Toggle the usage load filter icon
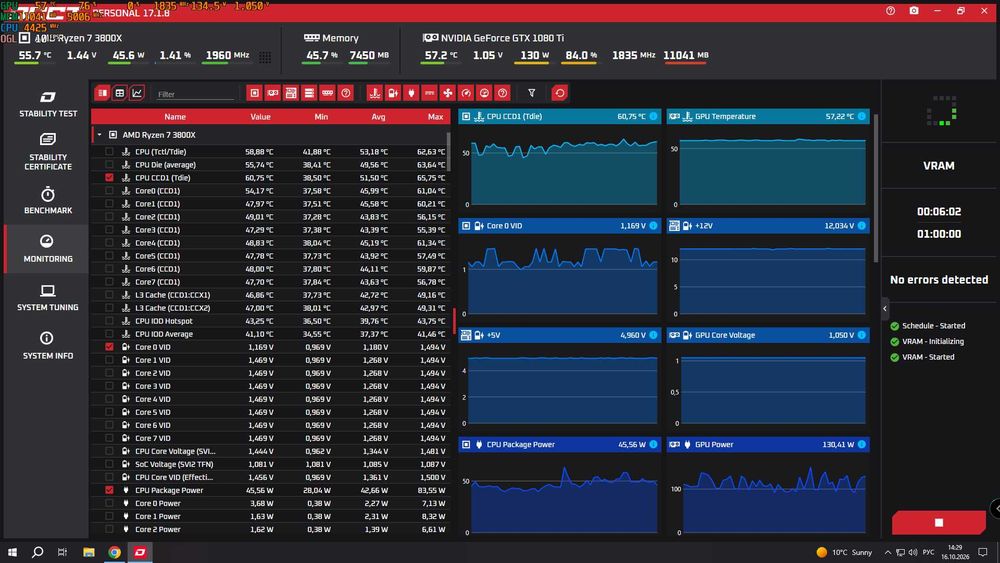The height and width of the screenshot is (563, 1000). (x=484, y=93)
